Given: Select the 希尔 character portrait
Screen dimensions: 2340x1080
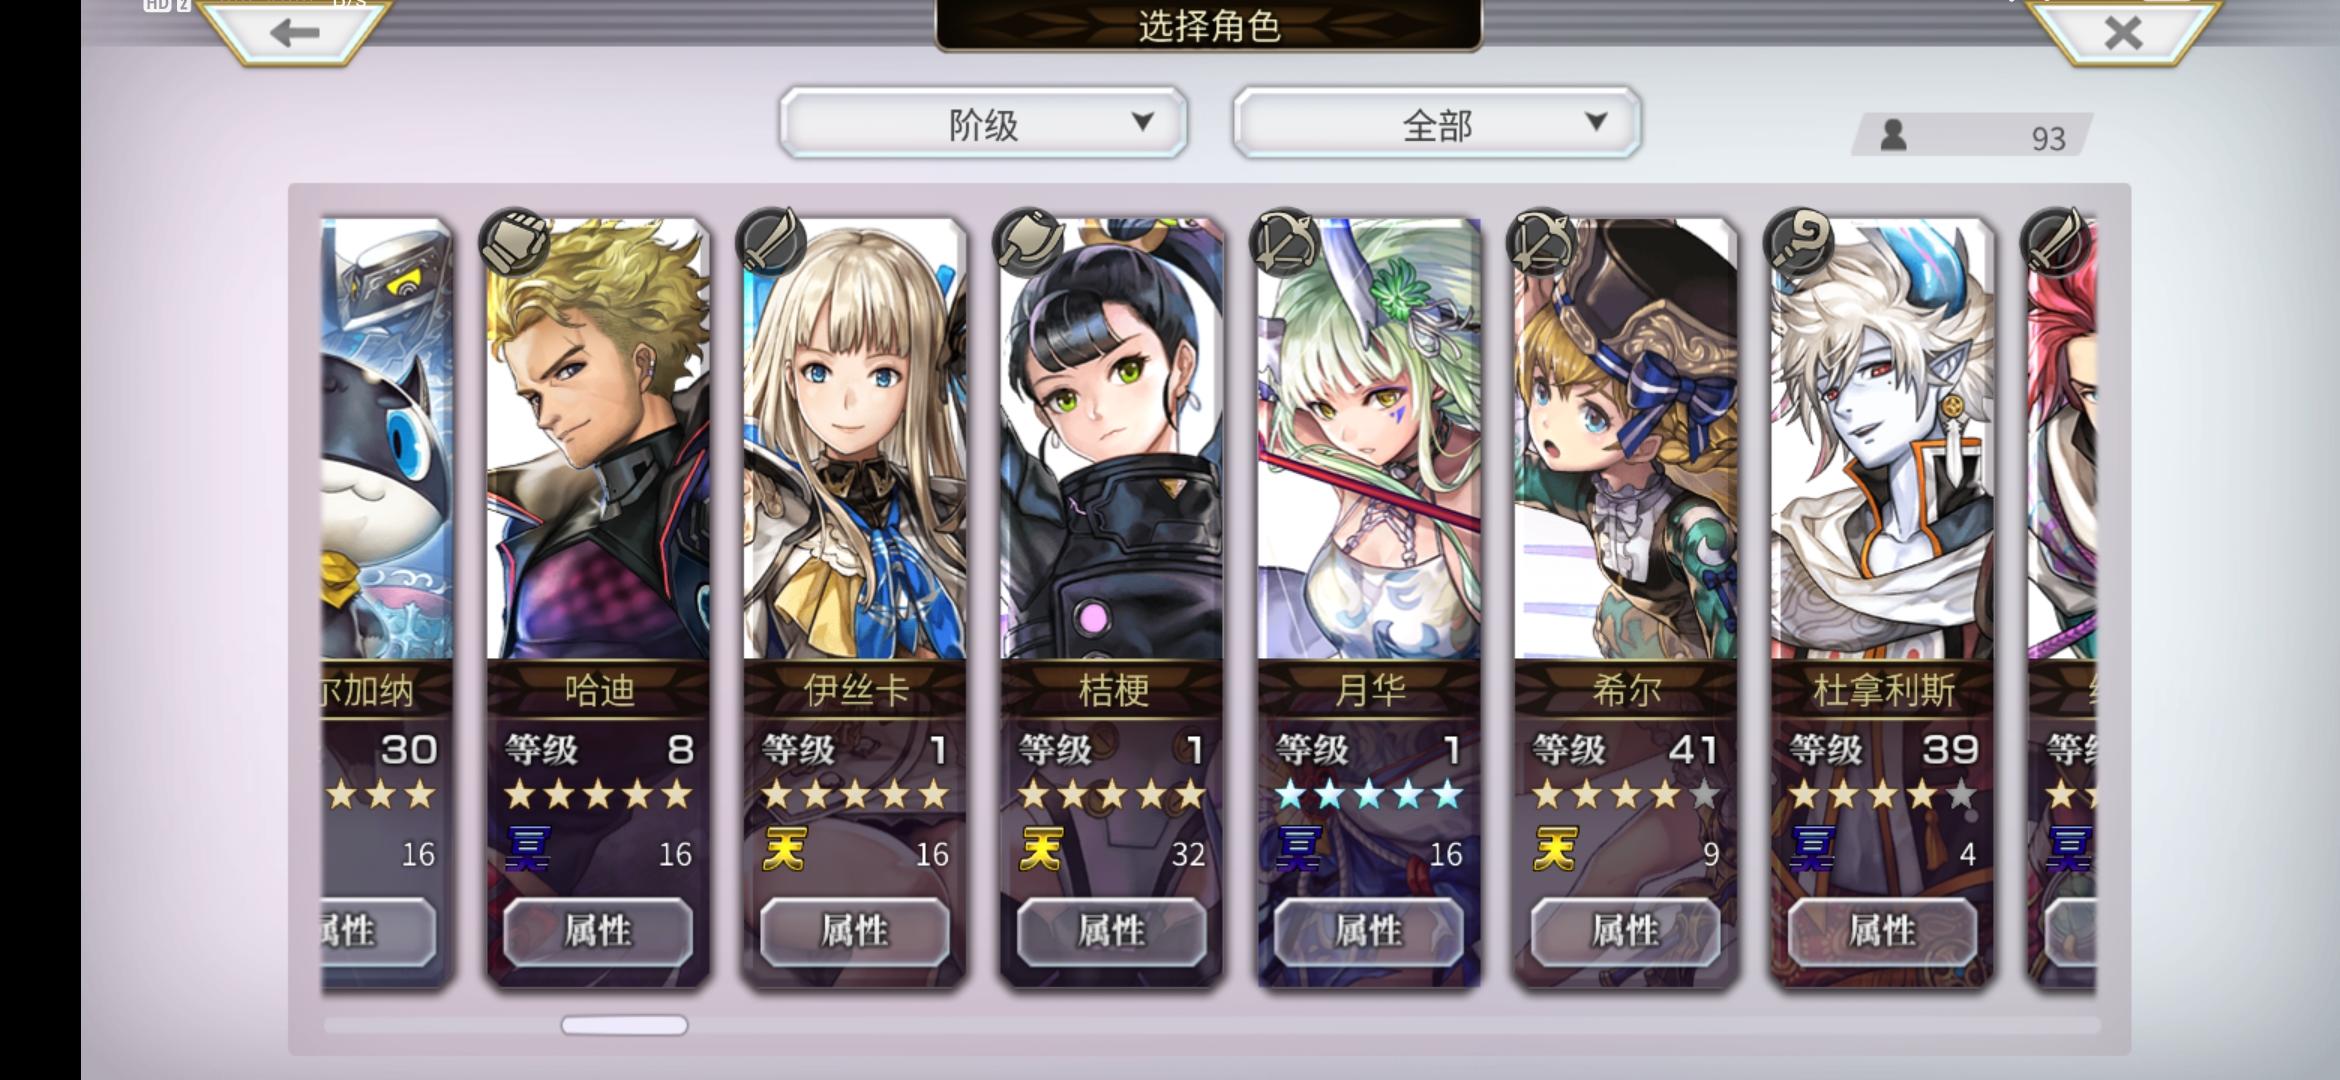Looking at the screenshot, I should pos(1626,440).
